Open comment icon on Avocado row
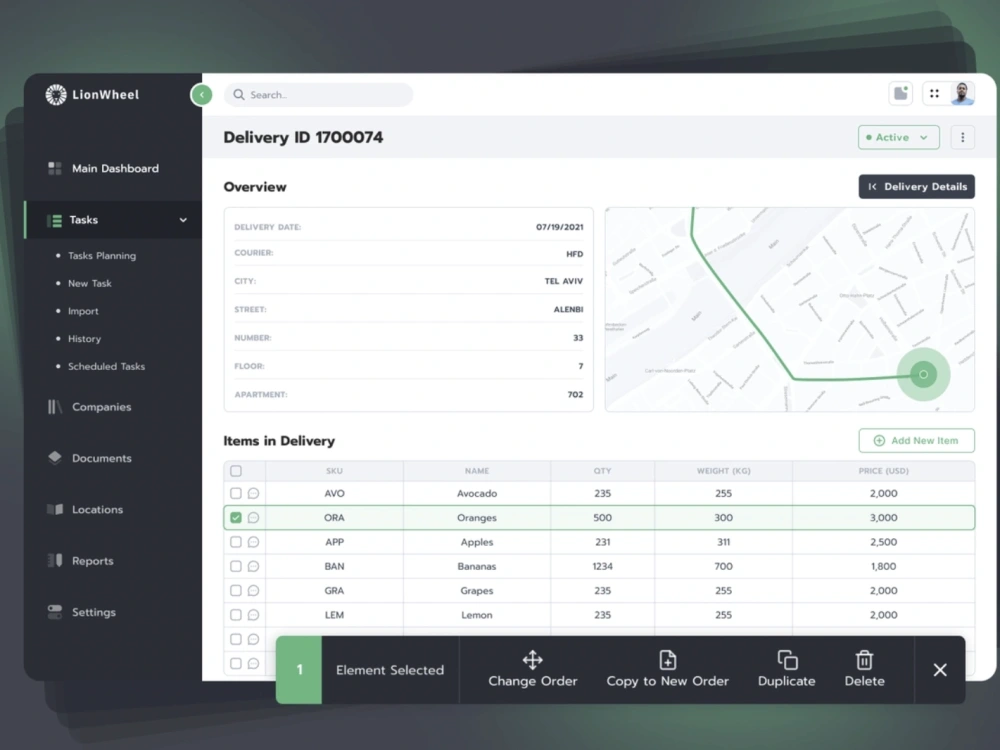The image size is (1000, 750). (253, 494)
